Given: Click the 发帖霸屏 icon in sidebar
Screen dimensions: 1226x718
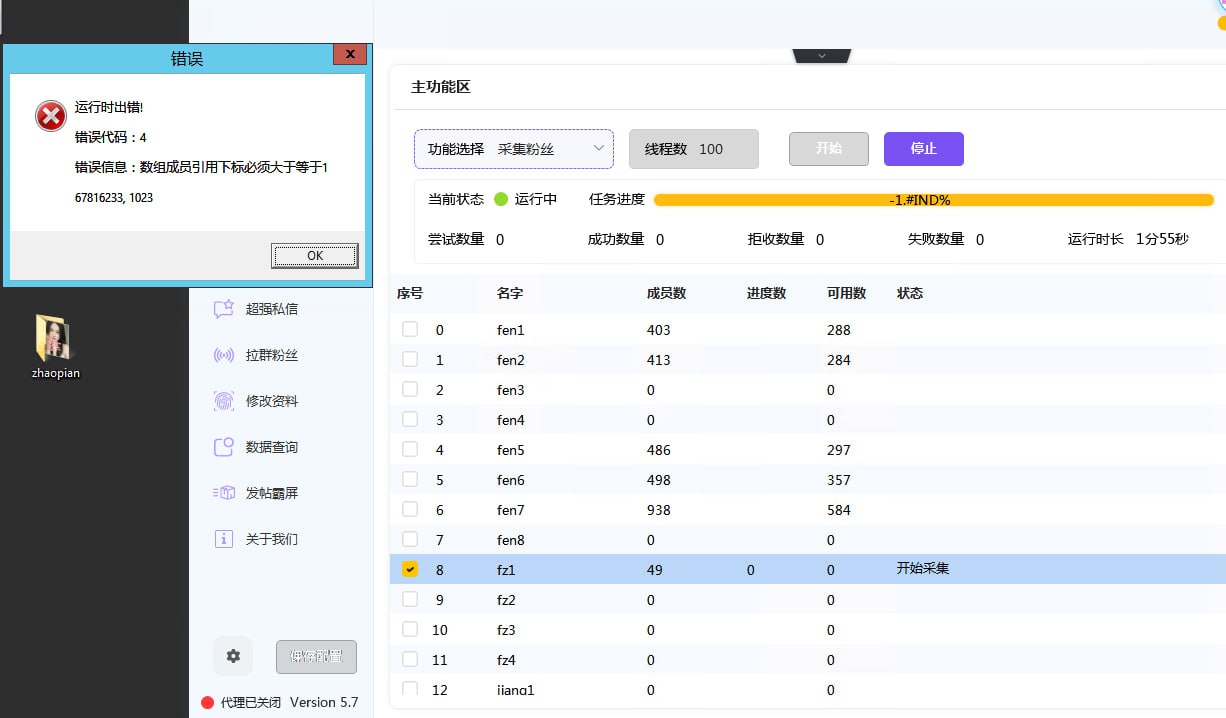Looking at the screenshot, I should click(224, 493).
